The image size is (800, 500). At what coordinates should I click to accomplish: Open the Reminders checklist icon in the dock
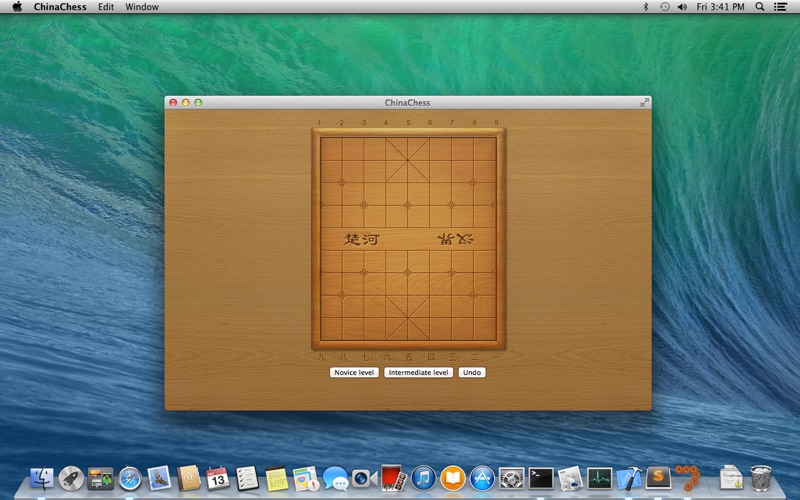coord(247,479)
